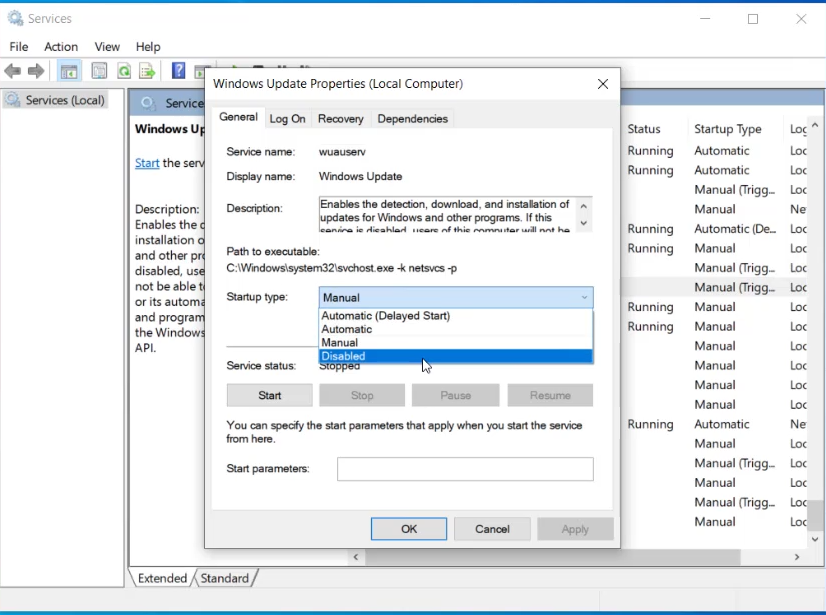Select Services (Local) in the console tree

[56, 100]
